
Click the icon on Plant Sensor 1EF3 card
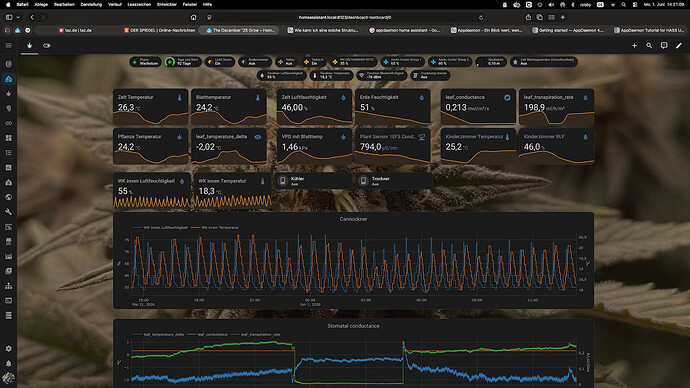(422, 137)
